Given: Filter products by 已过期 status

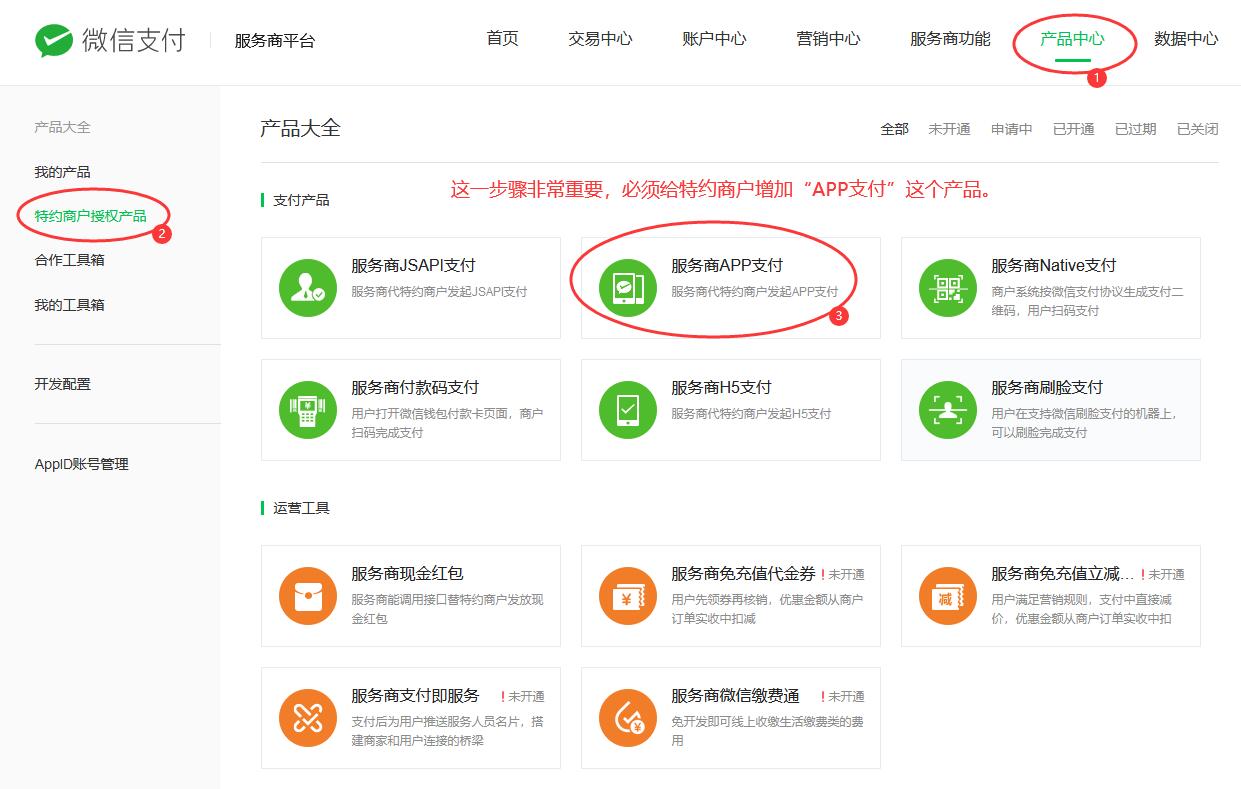Looking at the screenshot, I should point(1135,129).
